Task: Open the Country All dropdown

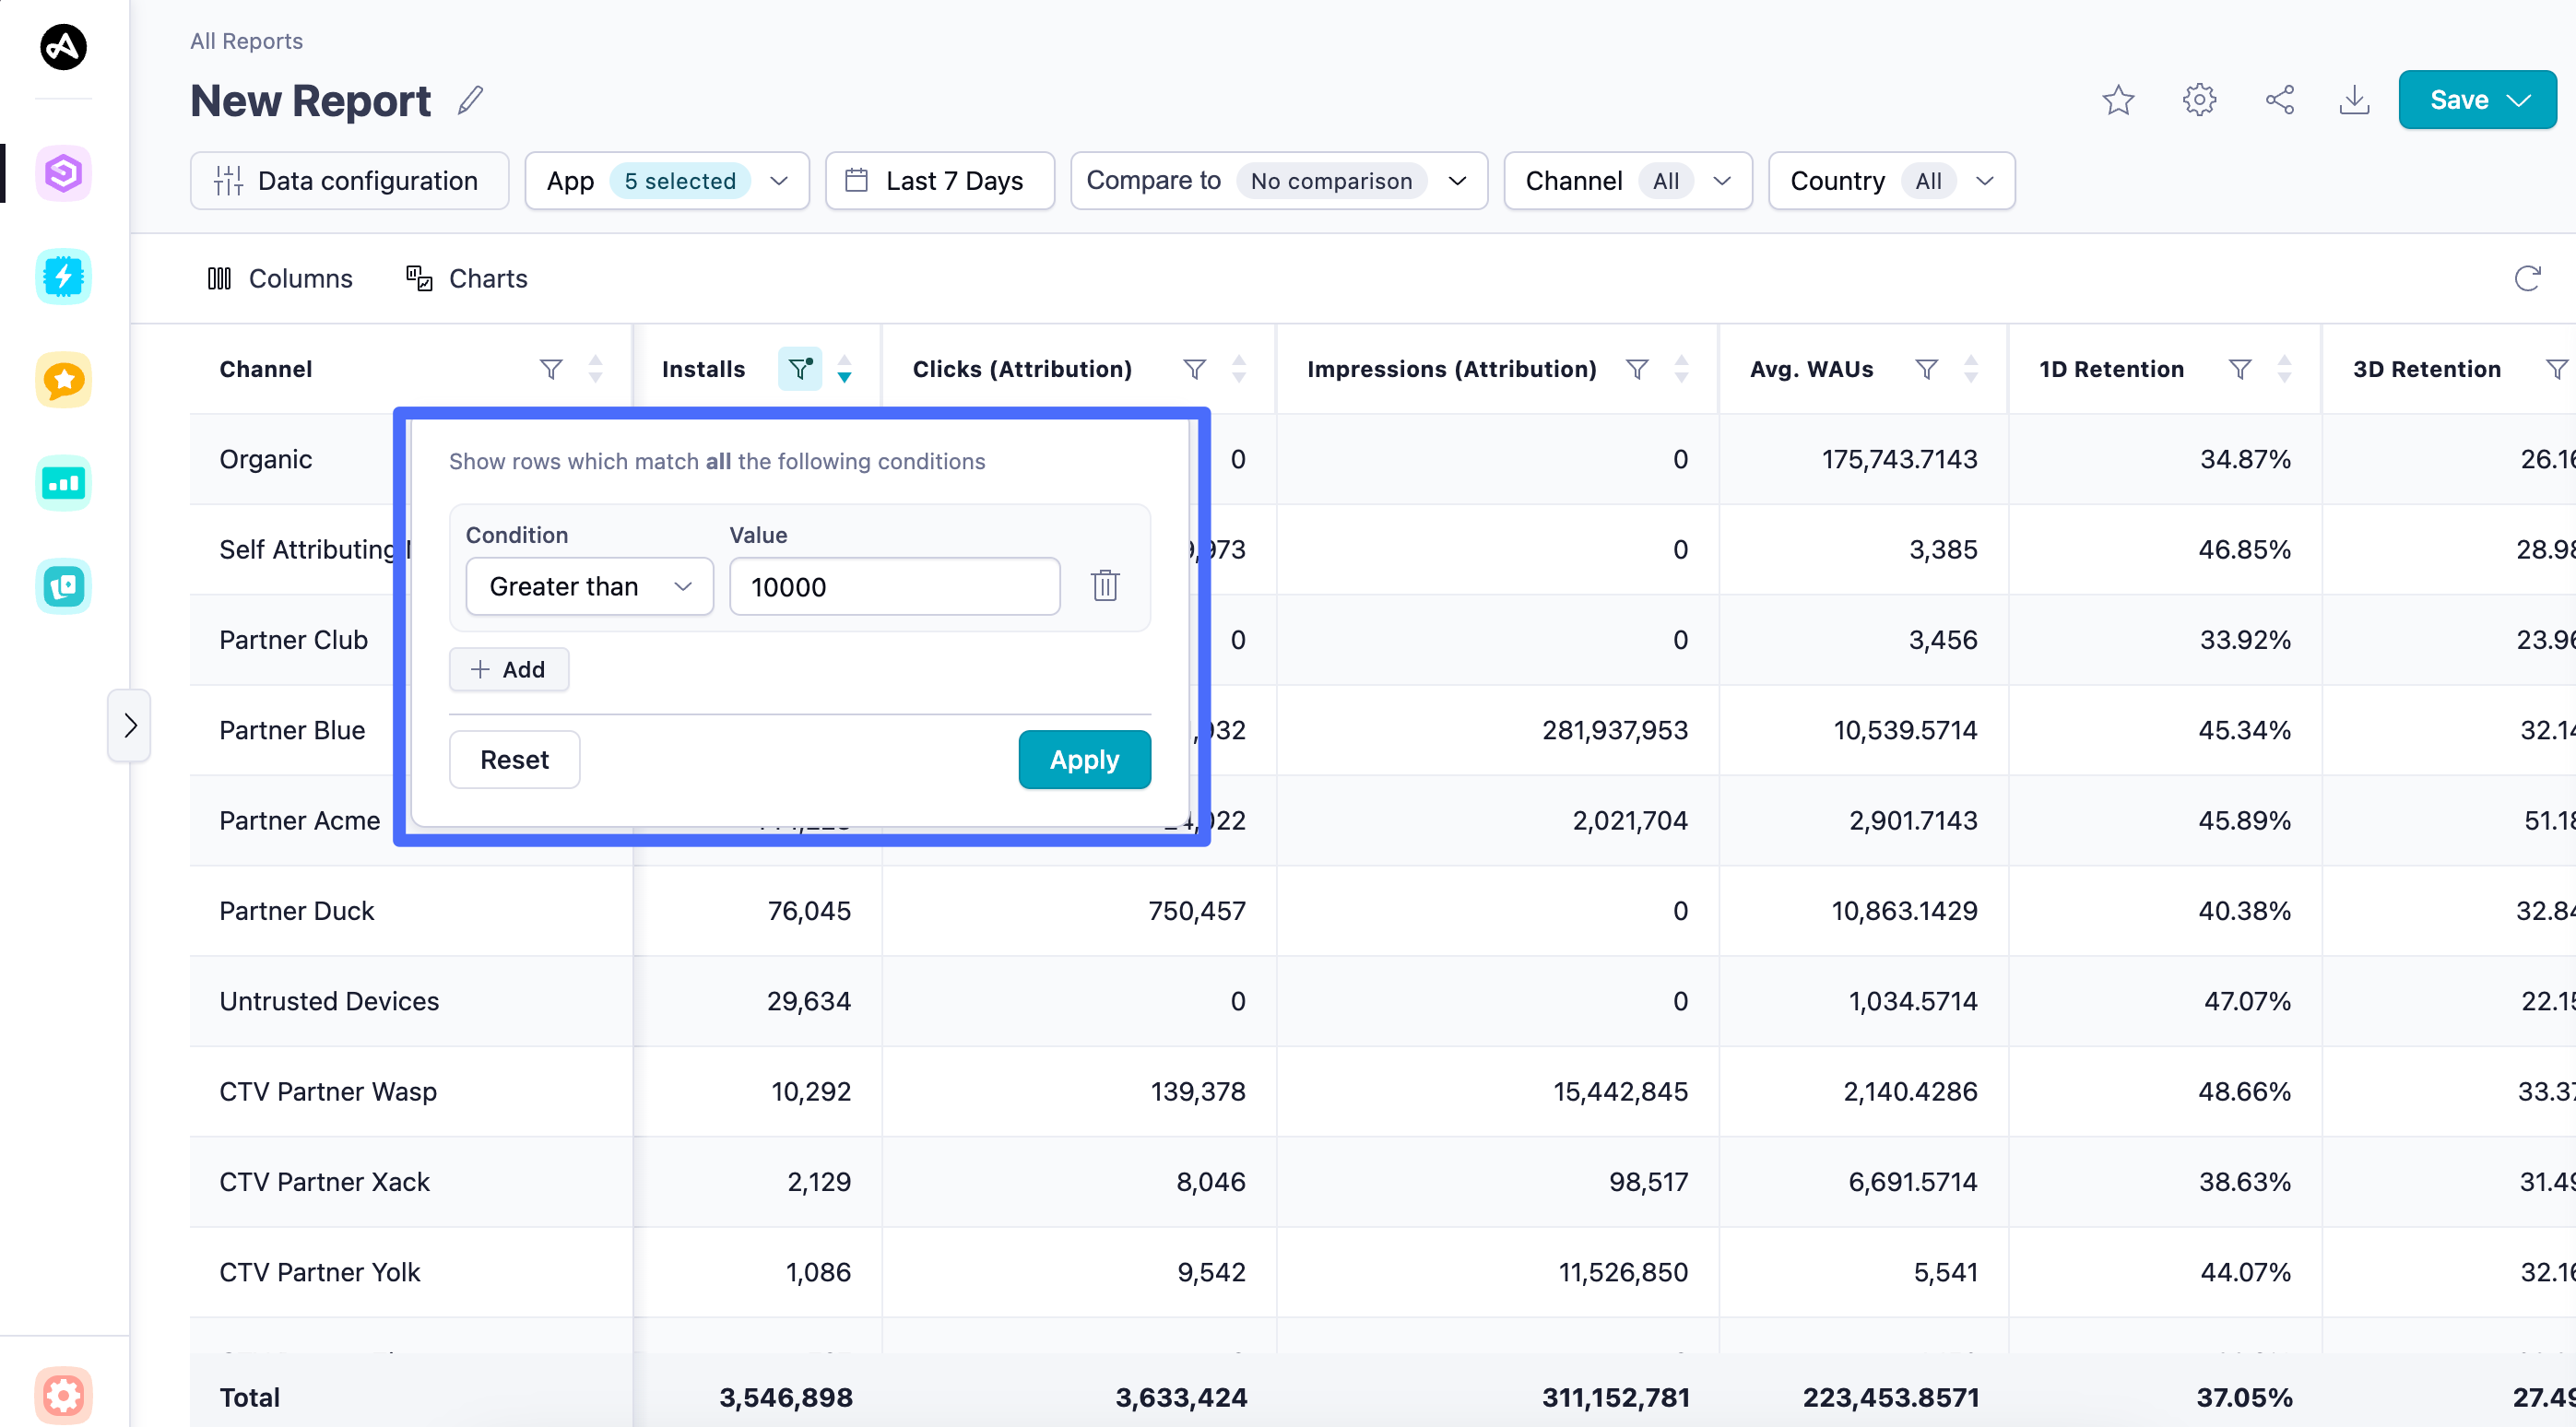Action: click(1890, 181)
